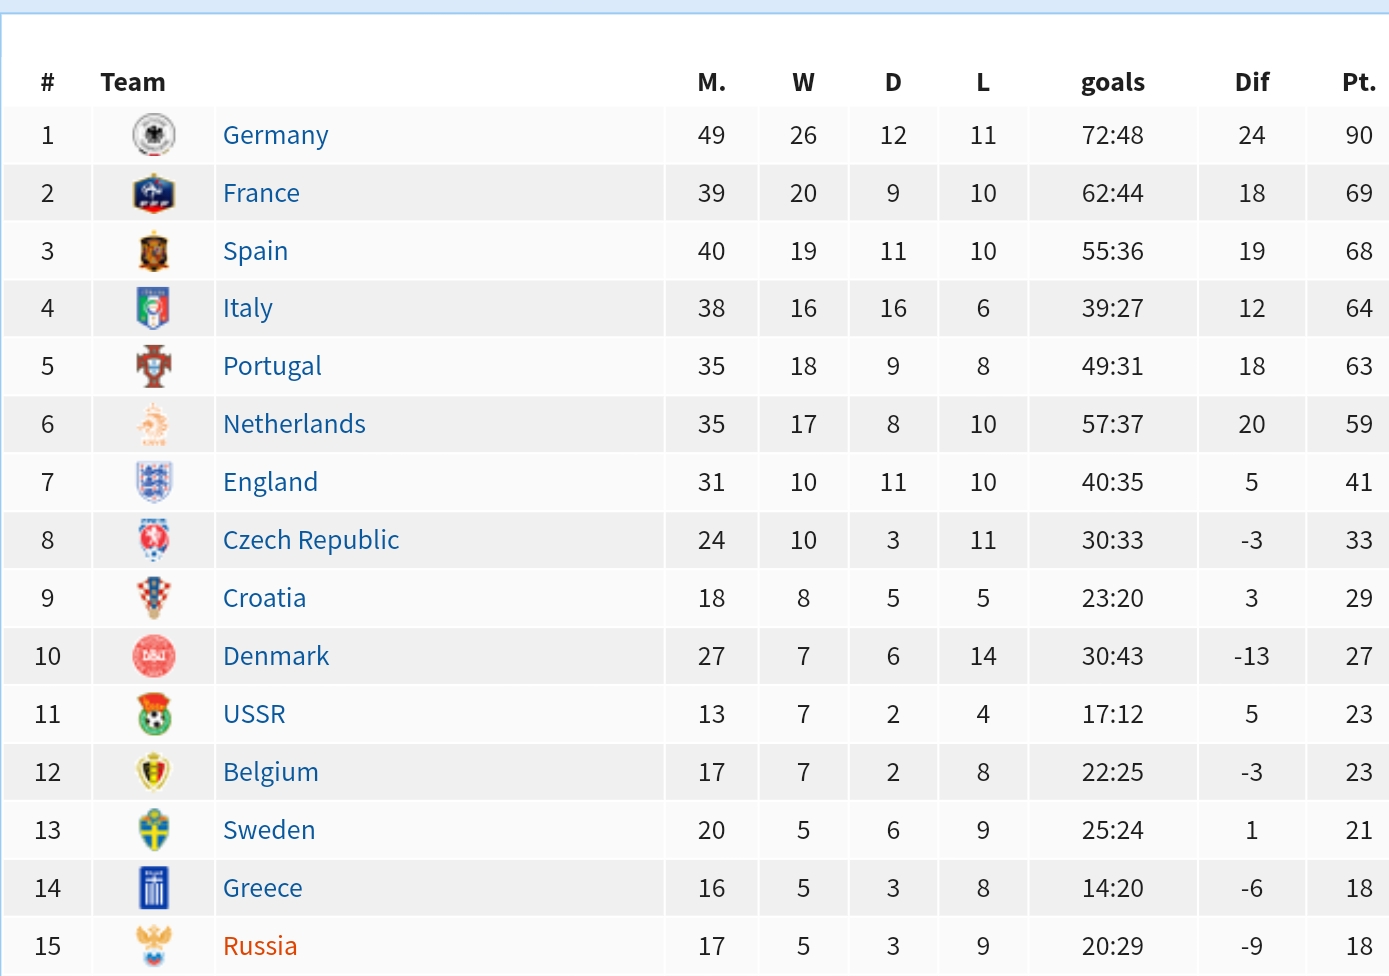Open the Czech Republic team link

311,540
